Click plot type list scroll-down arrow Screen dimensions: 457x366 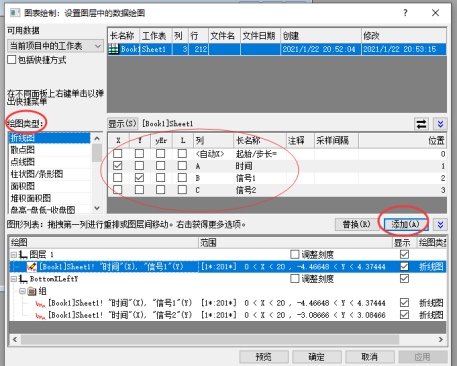(97, 208)
